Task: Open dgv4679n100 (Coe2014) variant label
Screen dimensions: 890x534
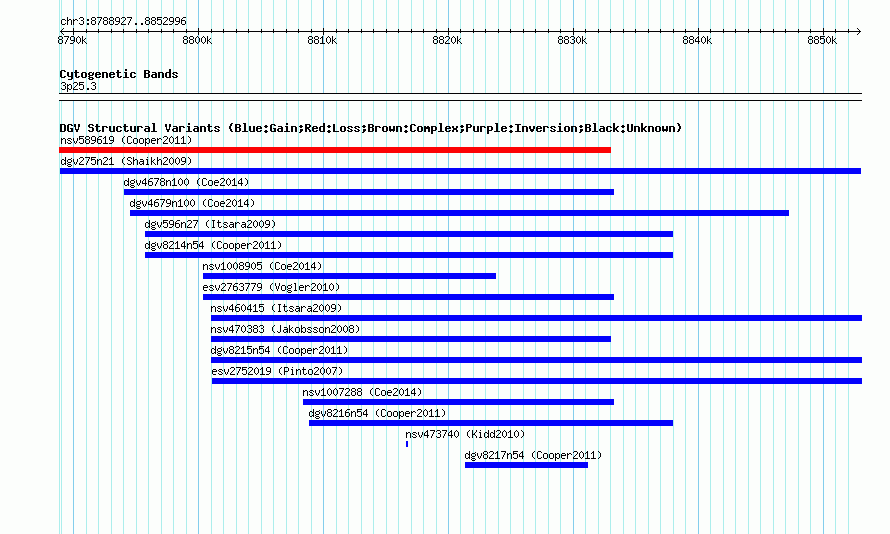Action: (x=192, y=203)
